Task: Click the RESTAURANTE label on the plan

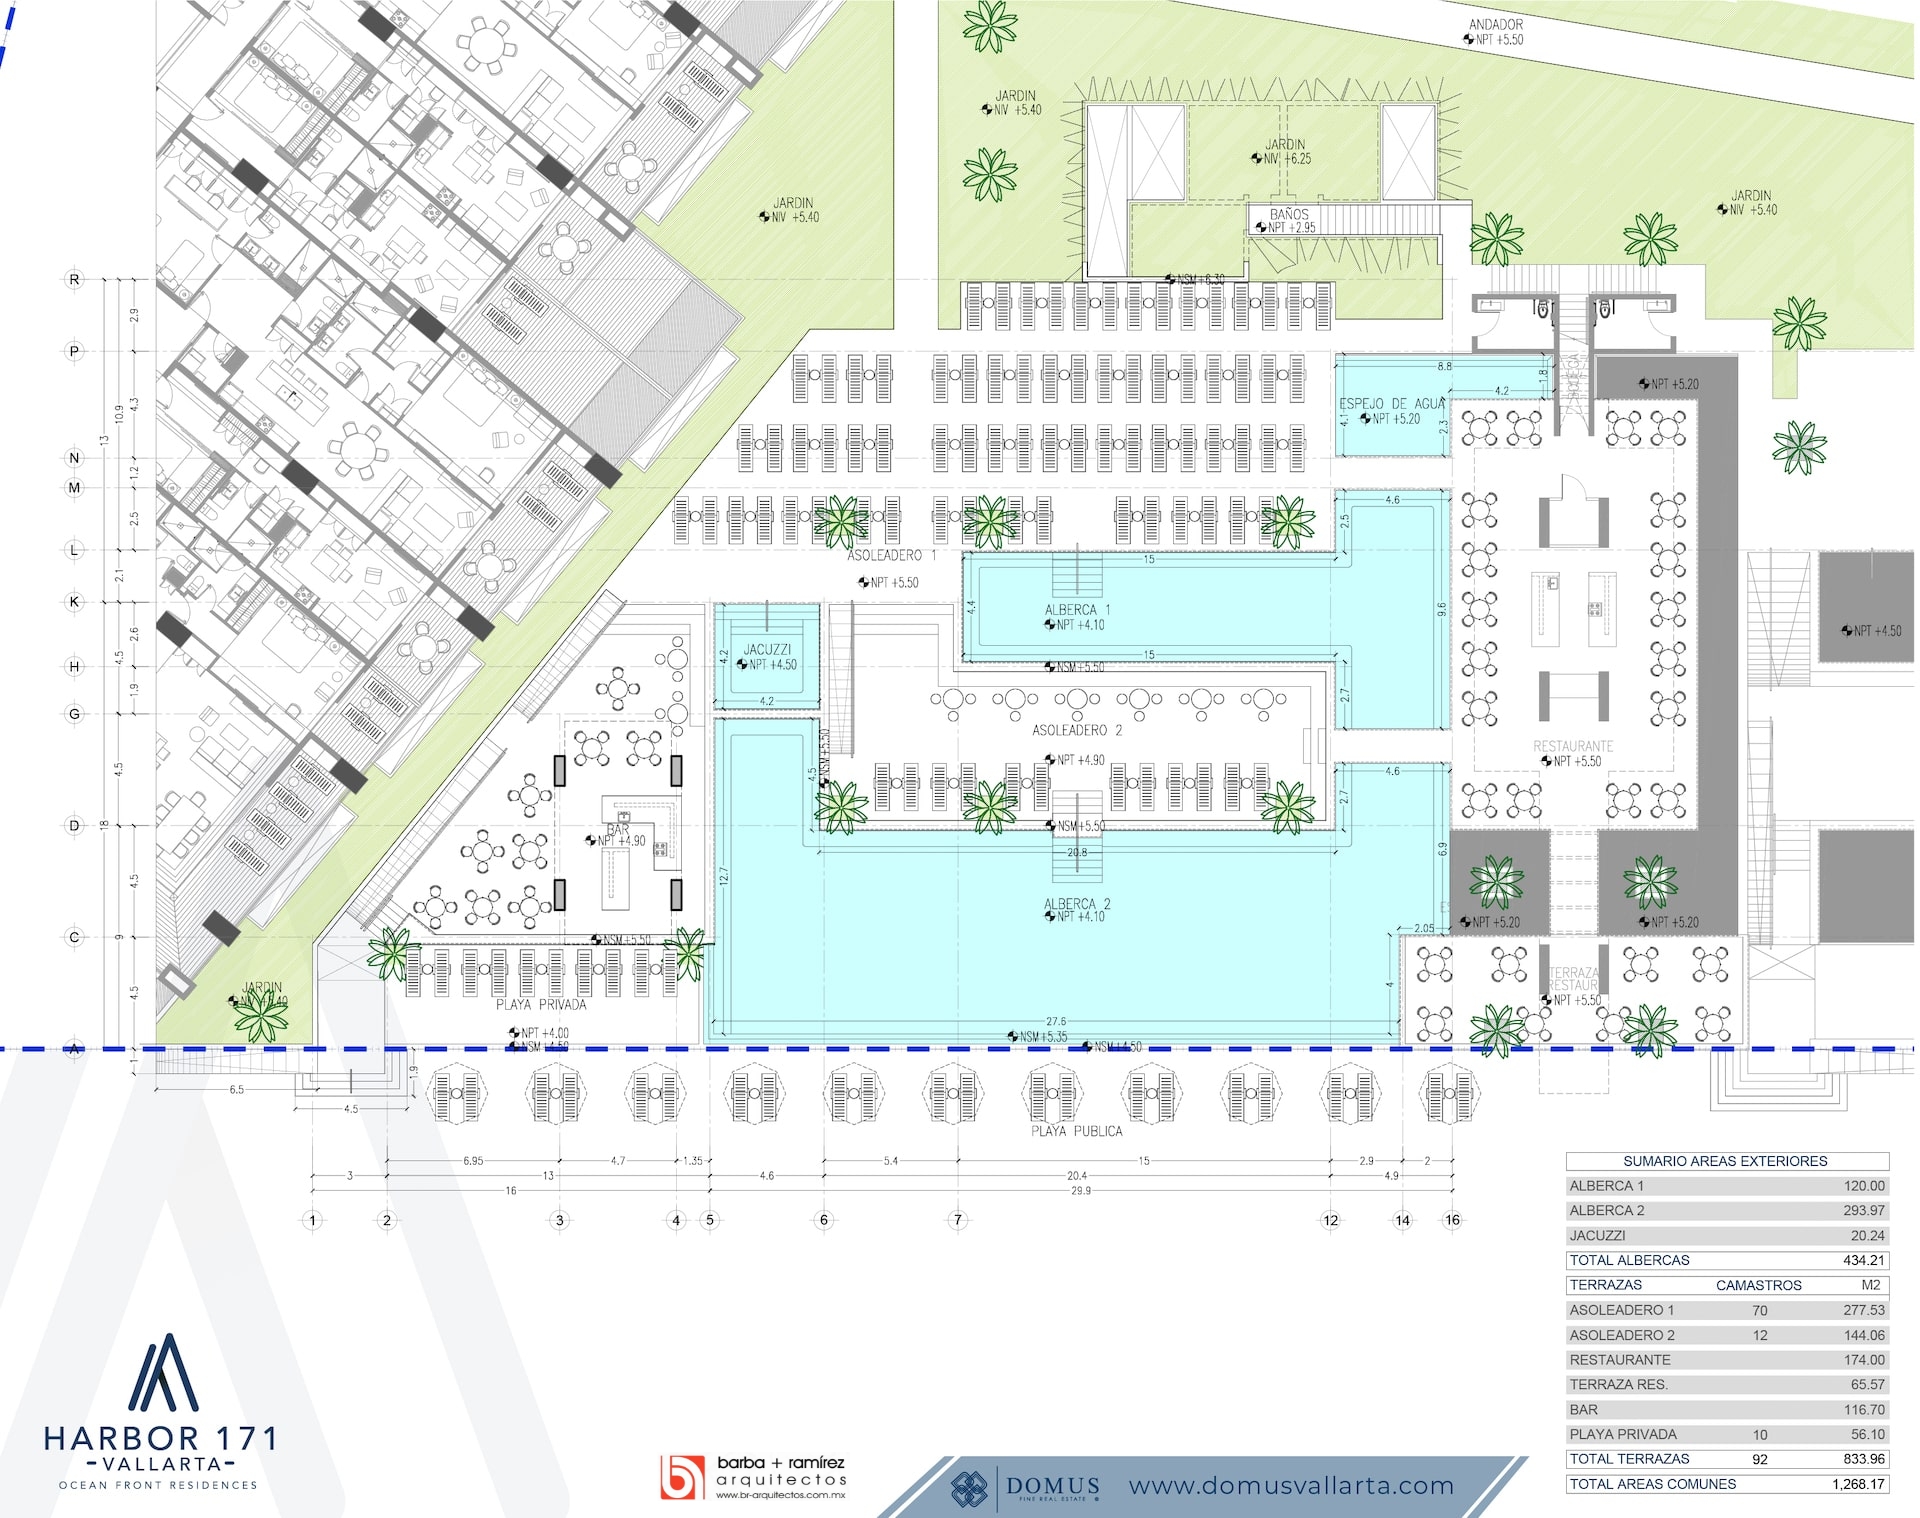Action: pos(1573,744)
